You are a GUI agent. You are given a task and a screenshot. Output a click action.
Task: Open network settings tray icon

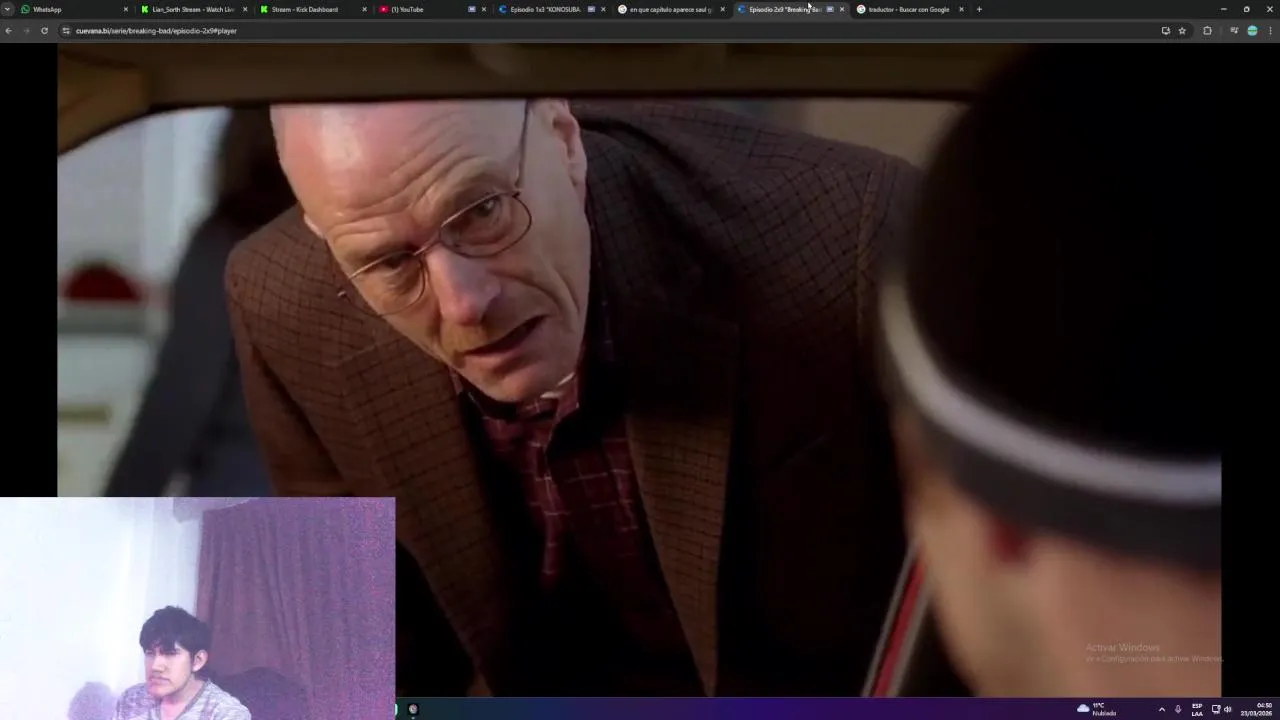1216,709
